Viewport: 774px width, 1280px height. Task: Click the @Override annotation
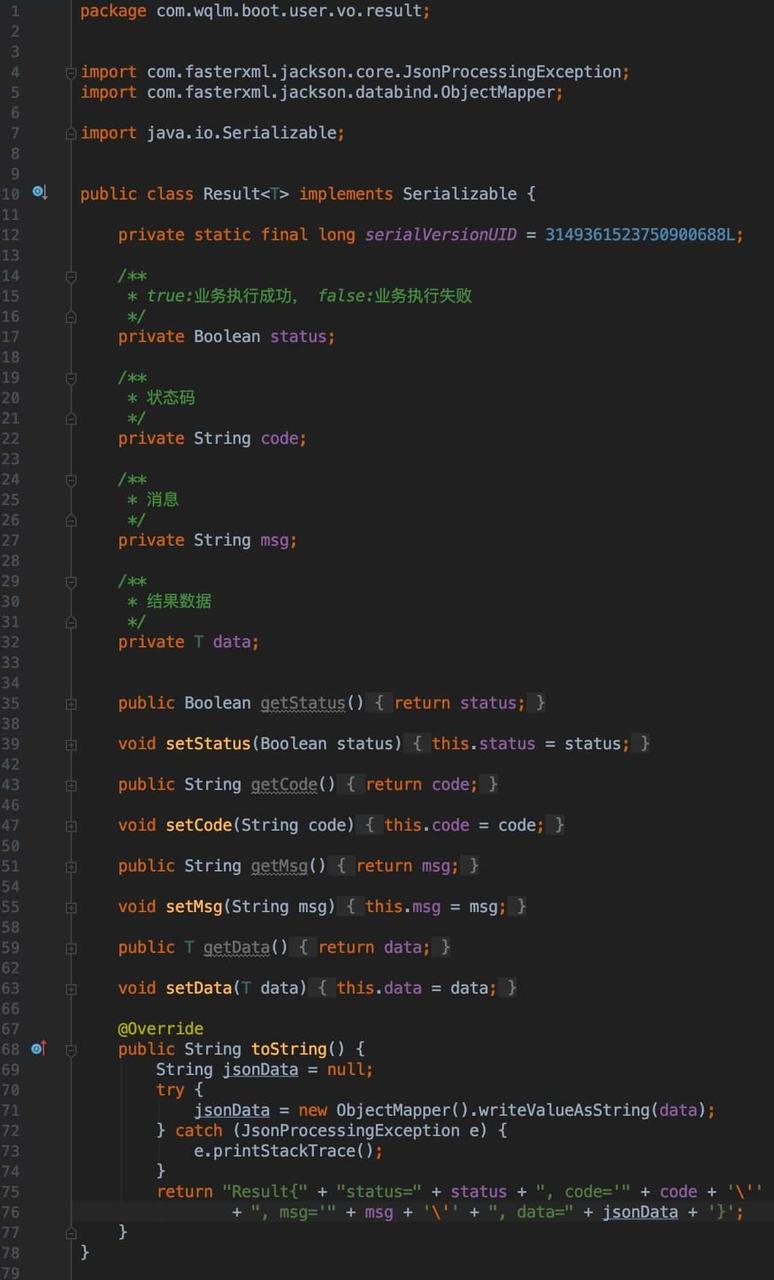161,1028
